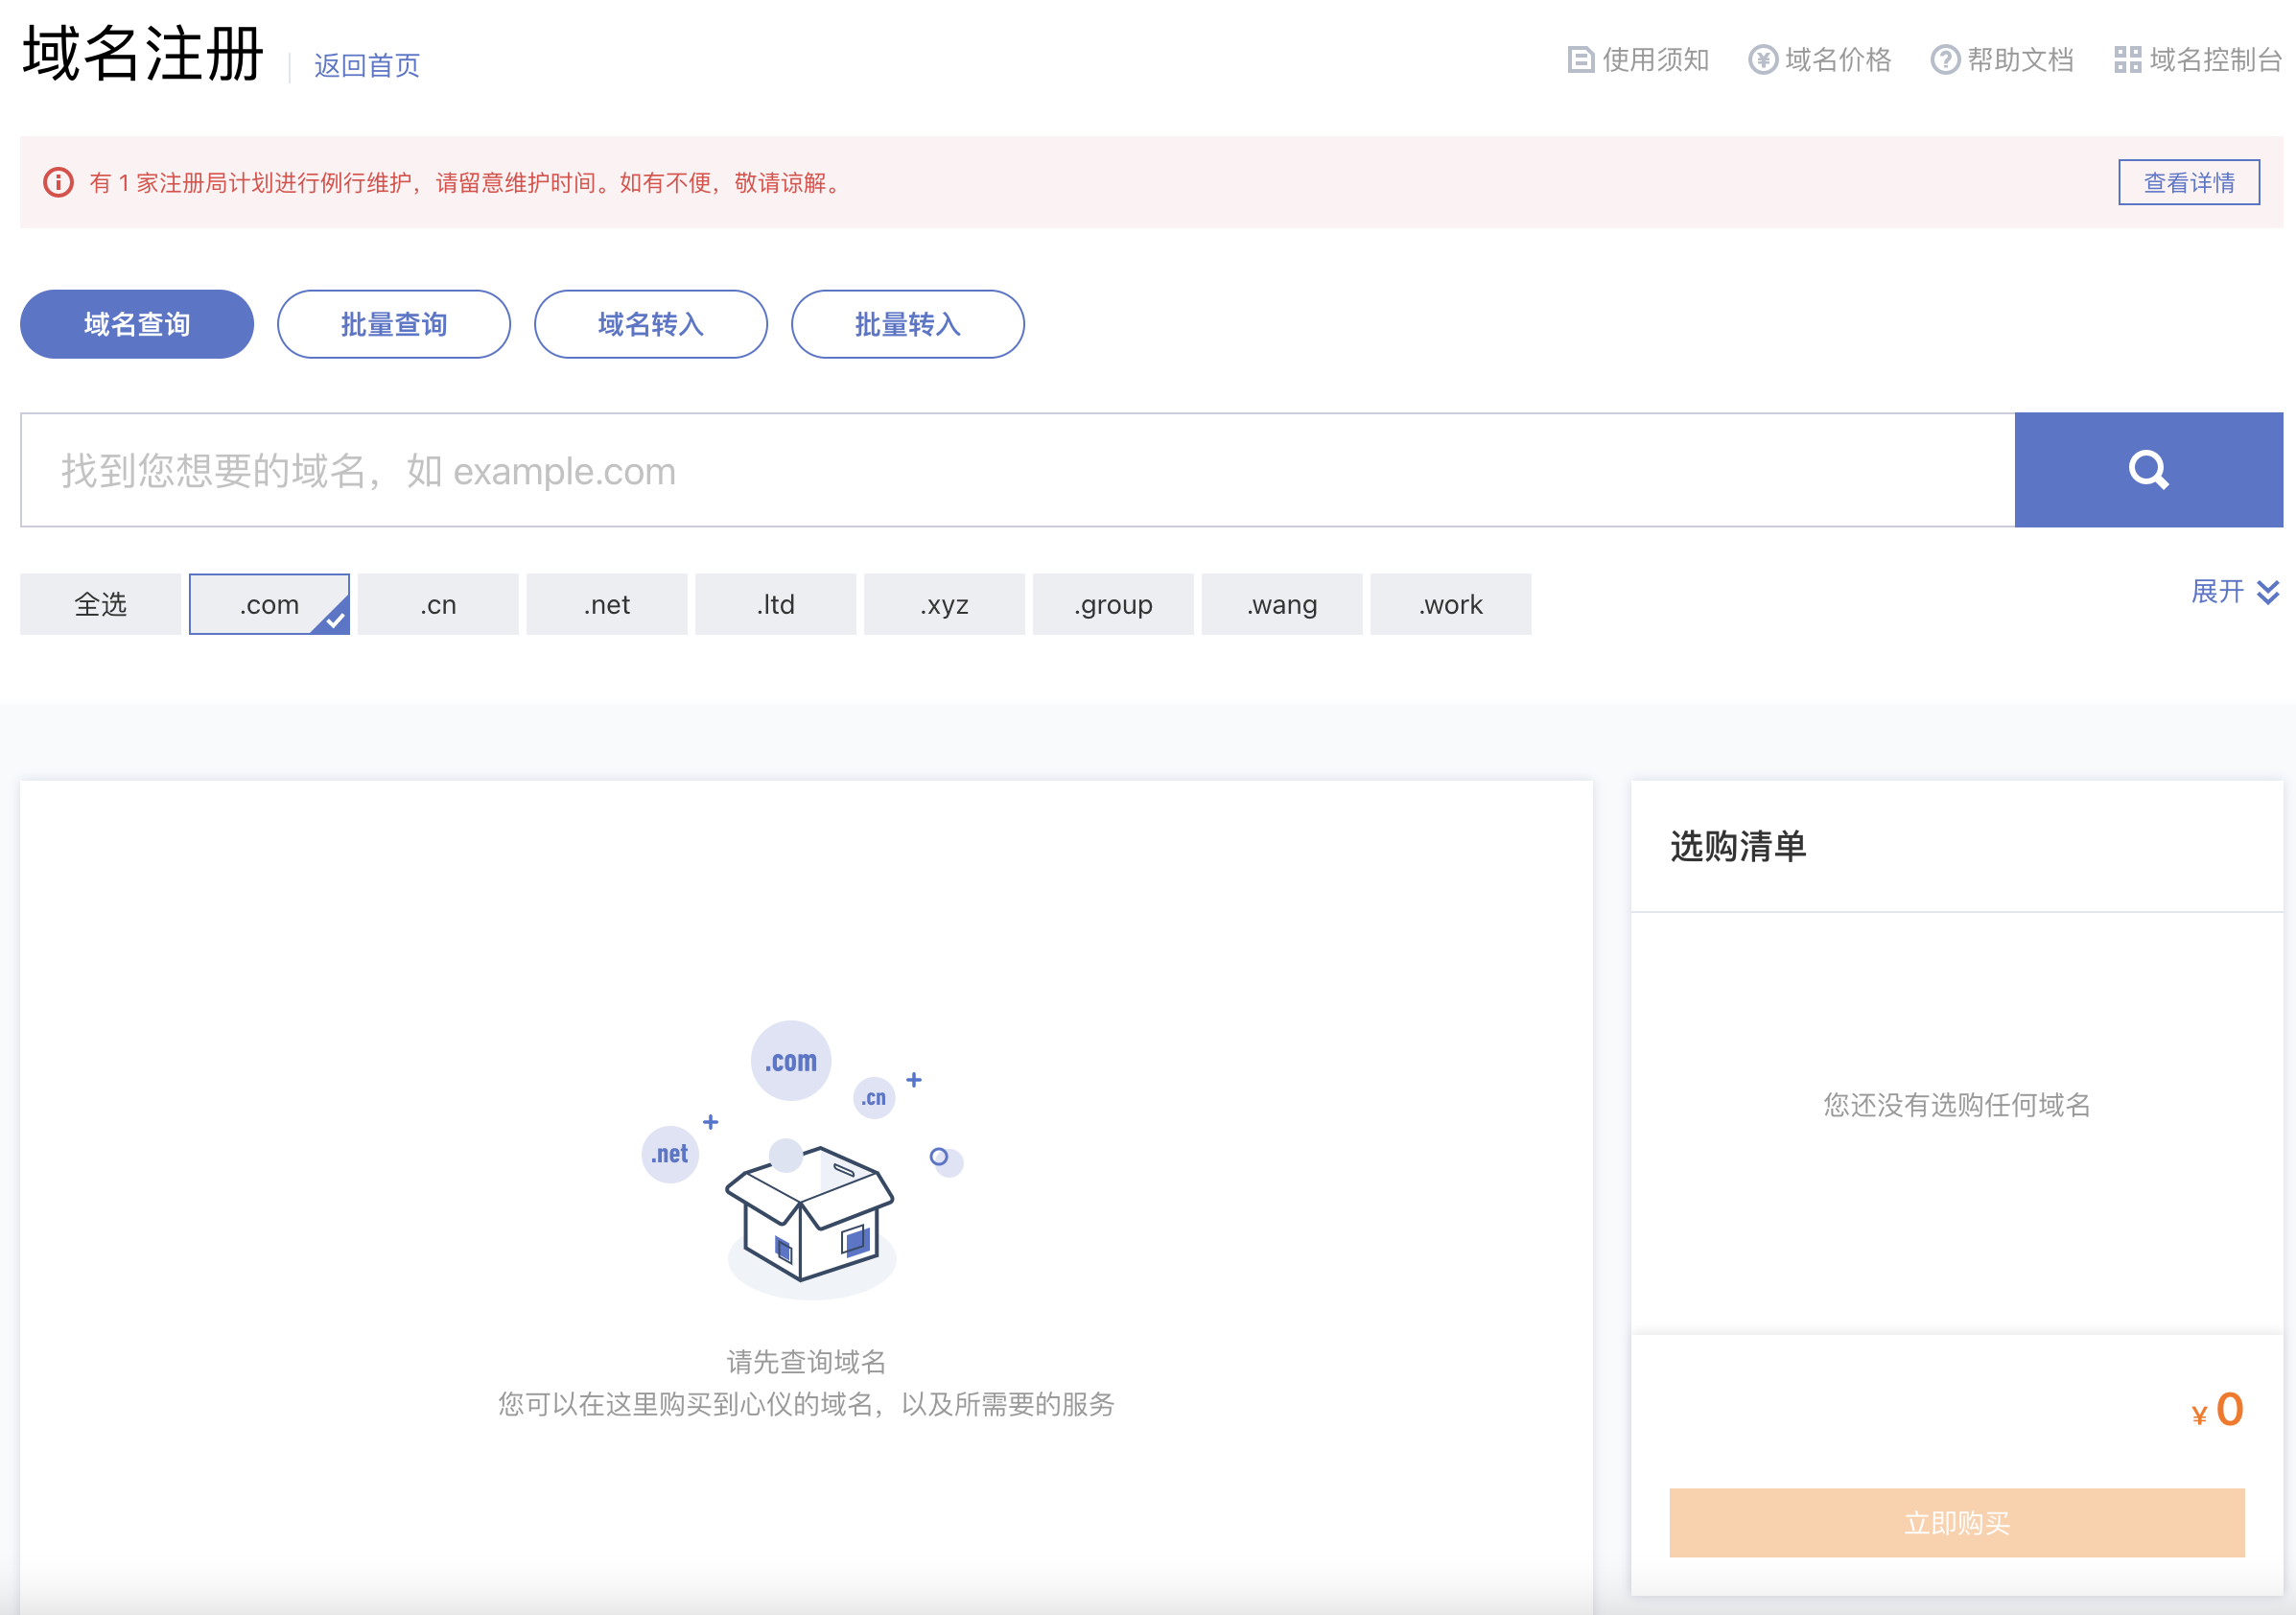Go to 域名控制台 via its grid icon
2296x1615 pixels.
(x=2127, y=60)
